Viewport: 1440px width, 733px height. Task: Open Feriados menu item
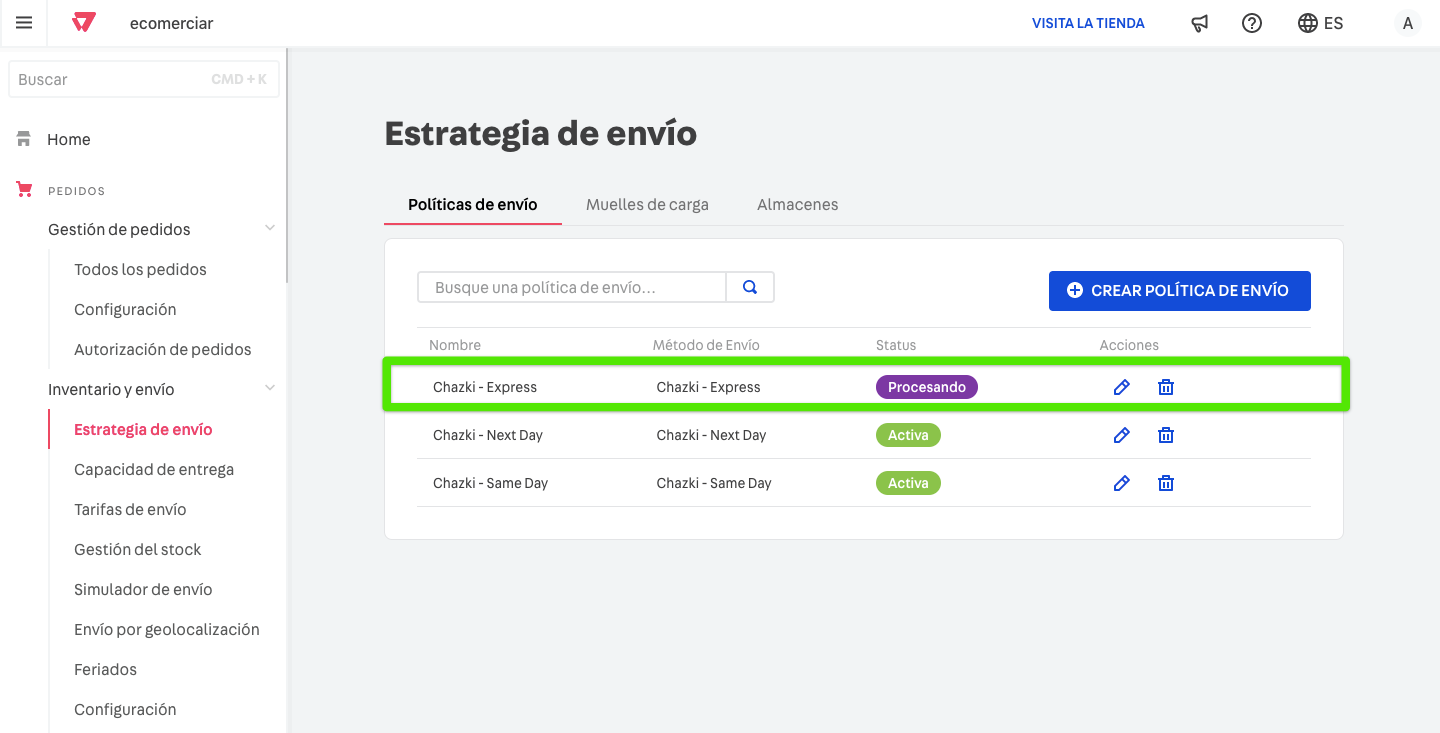(x=105, y=669)
